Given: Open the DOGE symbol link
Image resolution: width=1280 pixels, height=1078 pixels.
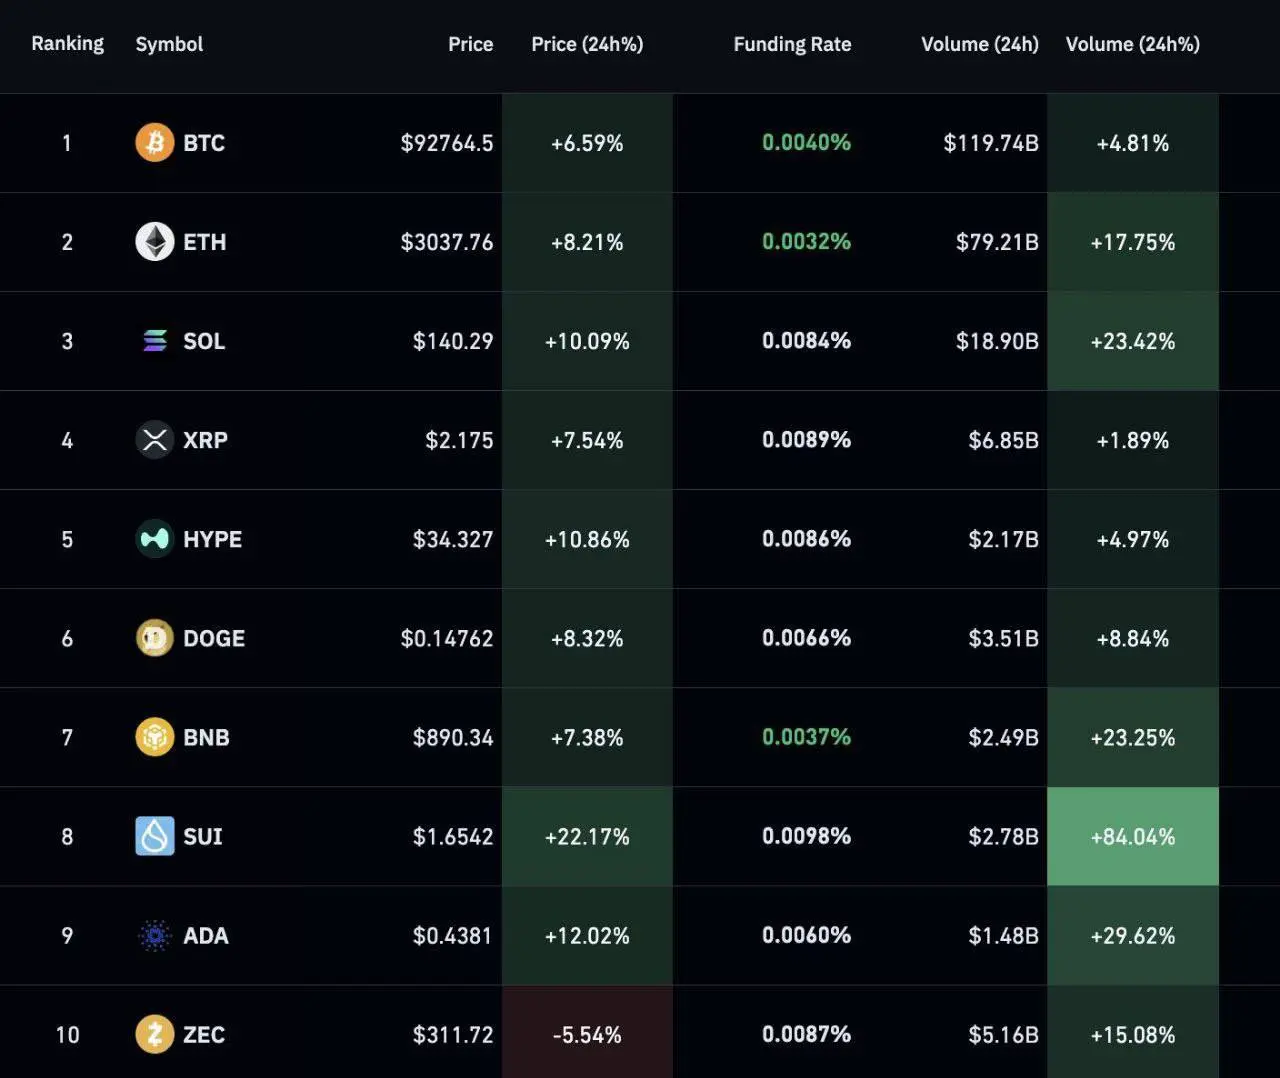Looking at the screenshot, I should (x=214, y=638).
